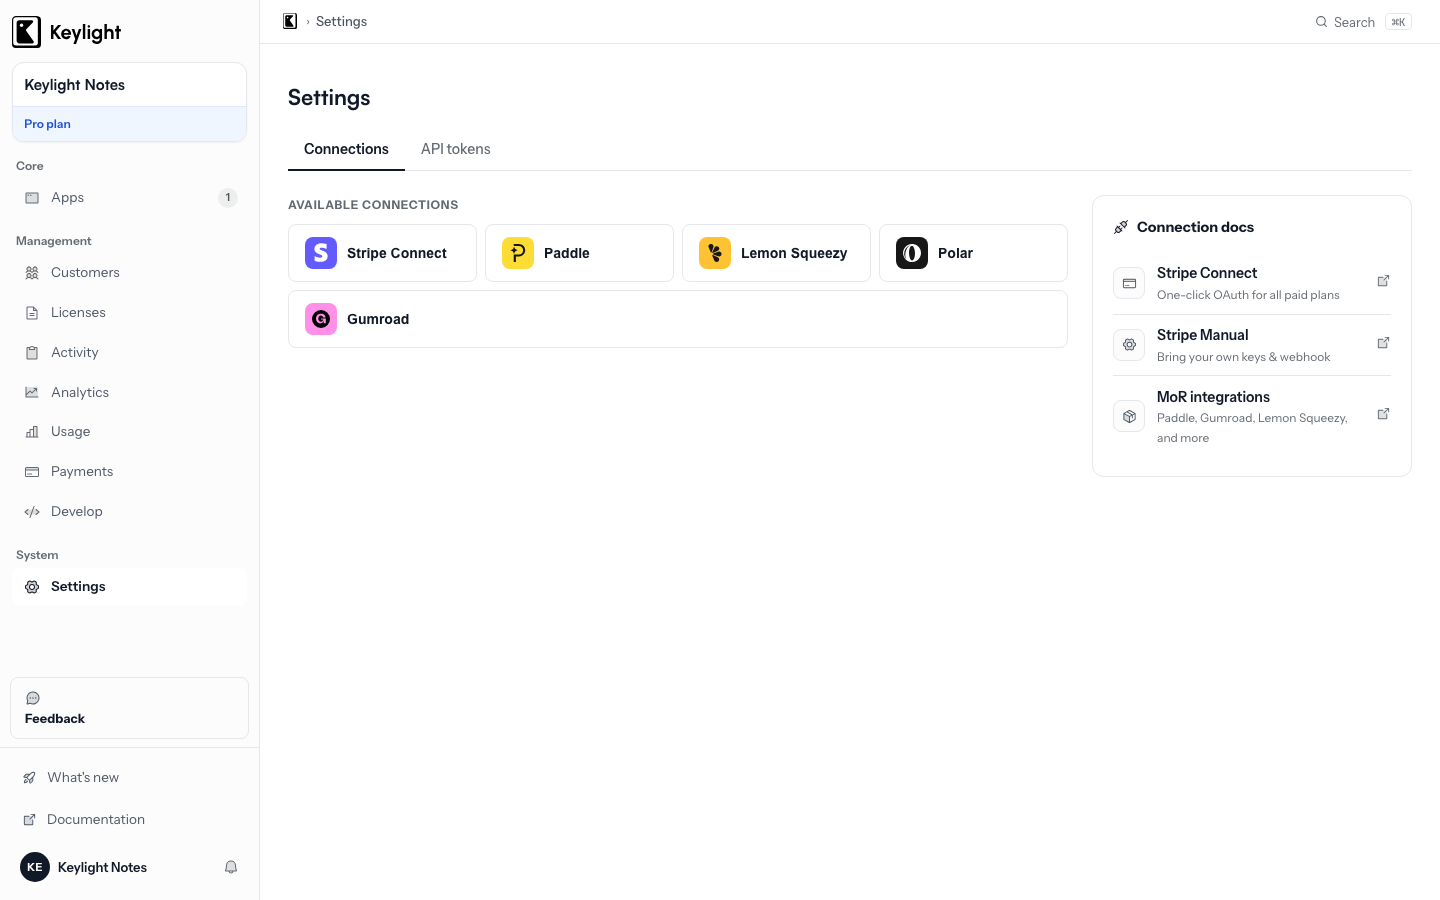Choose the Polar connection card
The width and height of the screenshot is (1440, 900).
pyautogui.click(x=973, y=253)
